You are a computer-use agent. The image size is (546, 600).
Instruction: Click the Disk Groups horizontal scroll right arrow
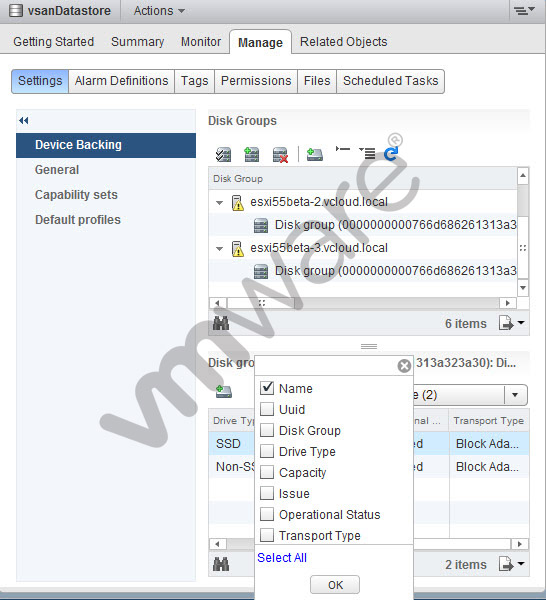(x=508, y=303)
